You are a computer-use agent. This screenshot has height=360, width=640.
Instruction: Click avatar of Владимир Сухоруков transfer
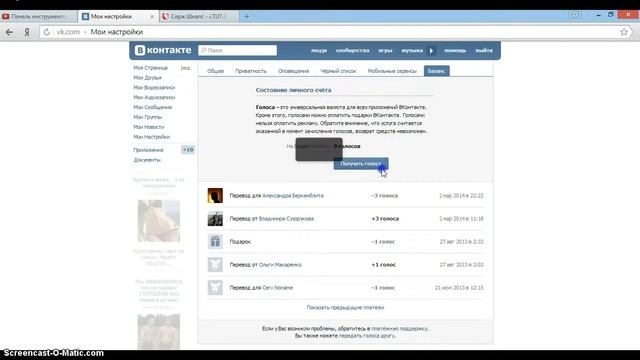click(215, 219)
